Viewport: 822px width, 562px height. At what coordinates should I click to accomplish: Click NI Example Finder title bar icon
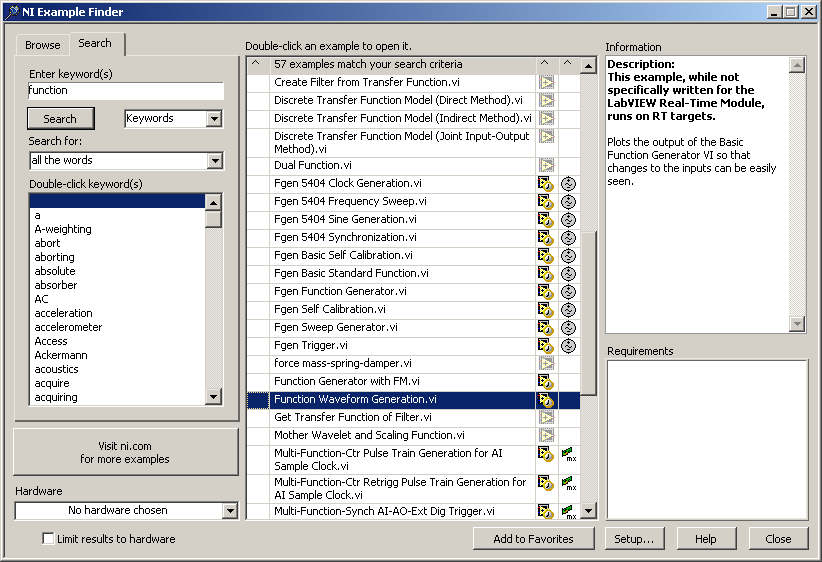pos(12,12)
